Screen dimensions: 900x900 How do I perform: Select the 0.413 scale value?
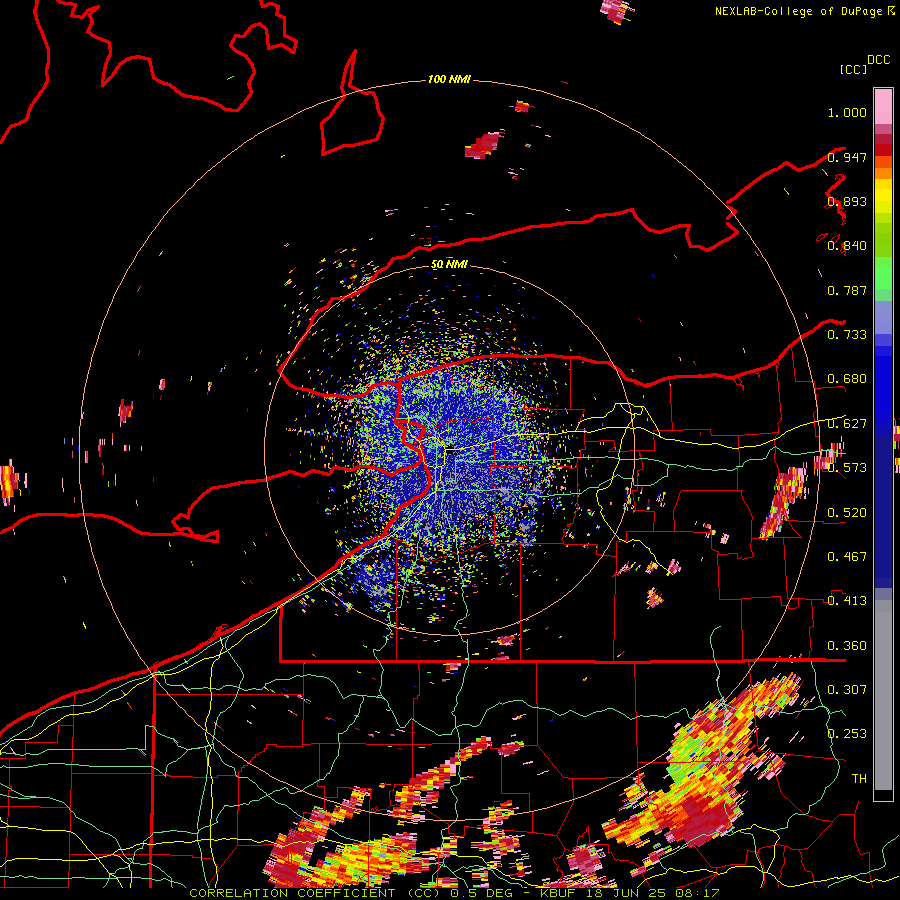point(847,601)
